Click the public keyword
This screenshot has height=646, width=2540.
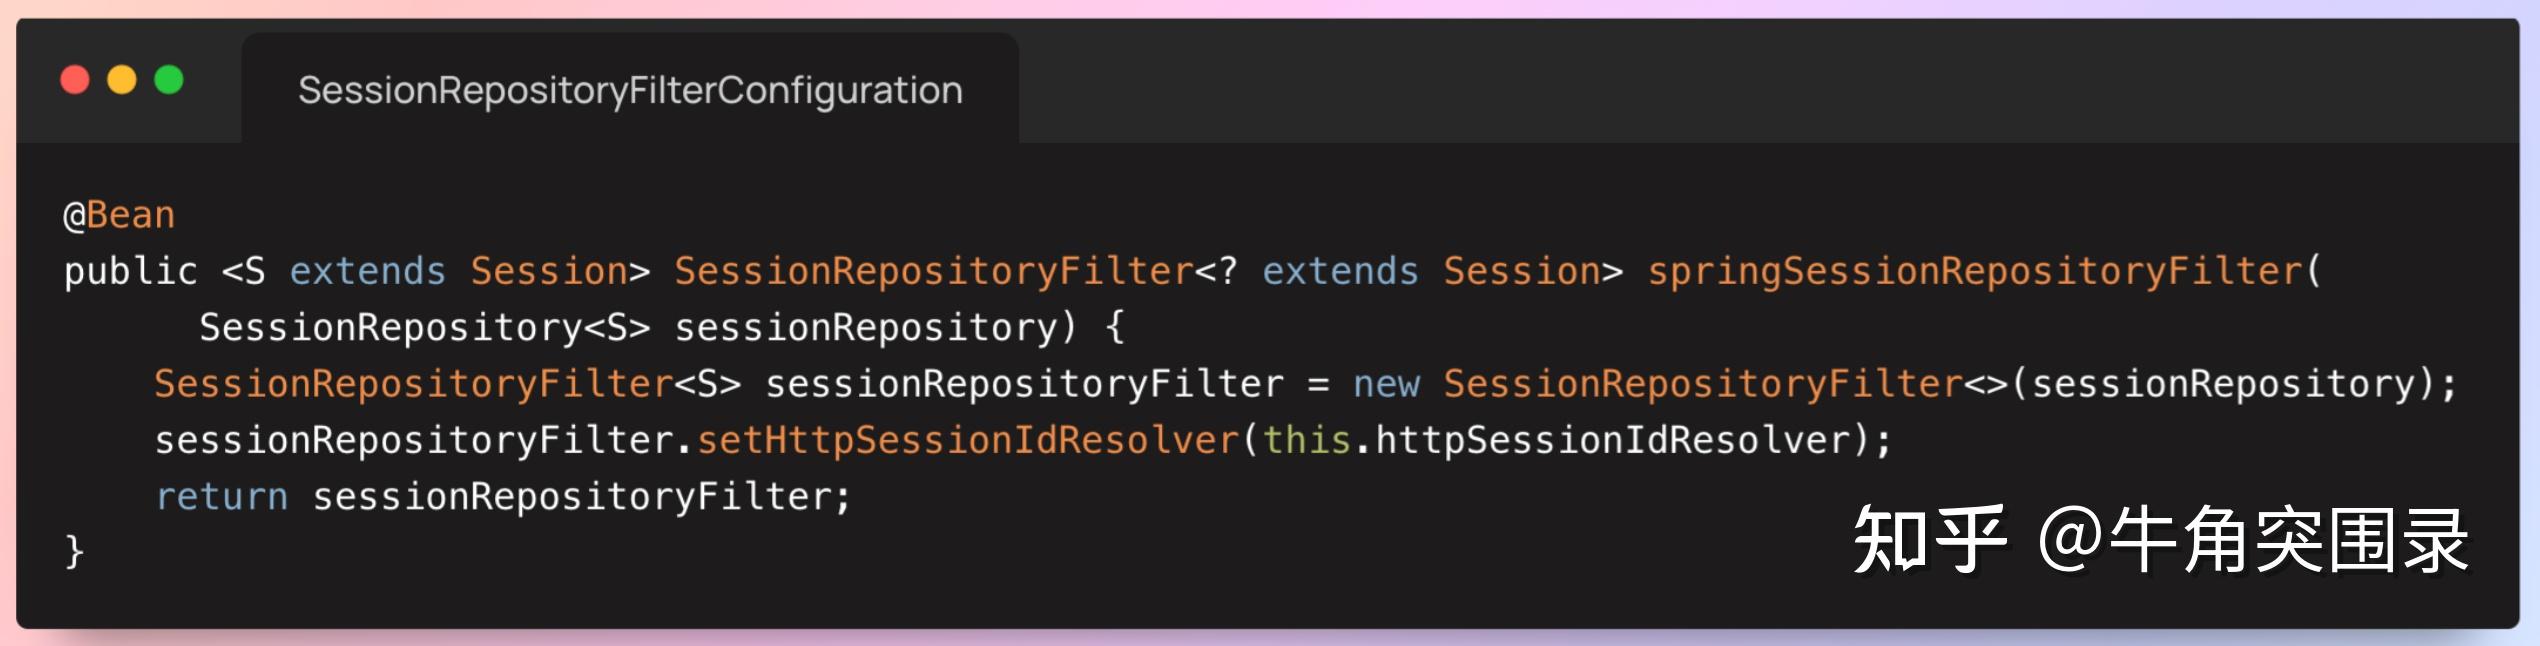click(131, 271)
